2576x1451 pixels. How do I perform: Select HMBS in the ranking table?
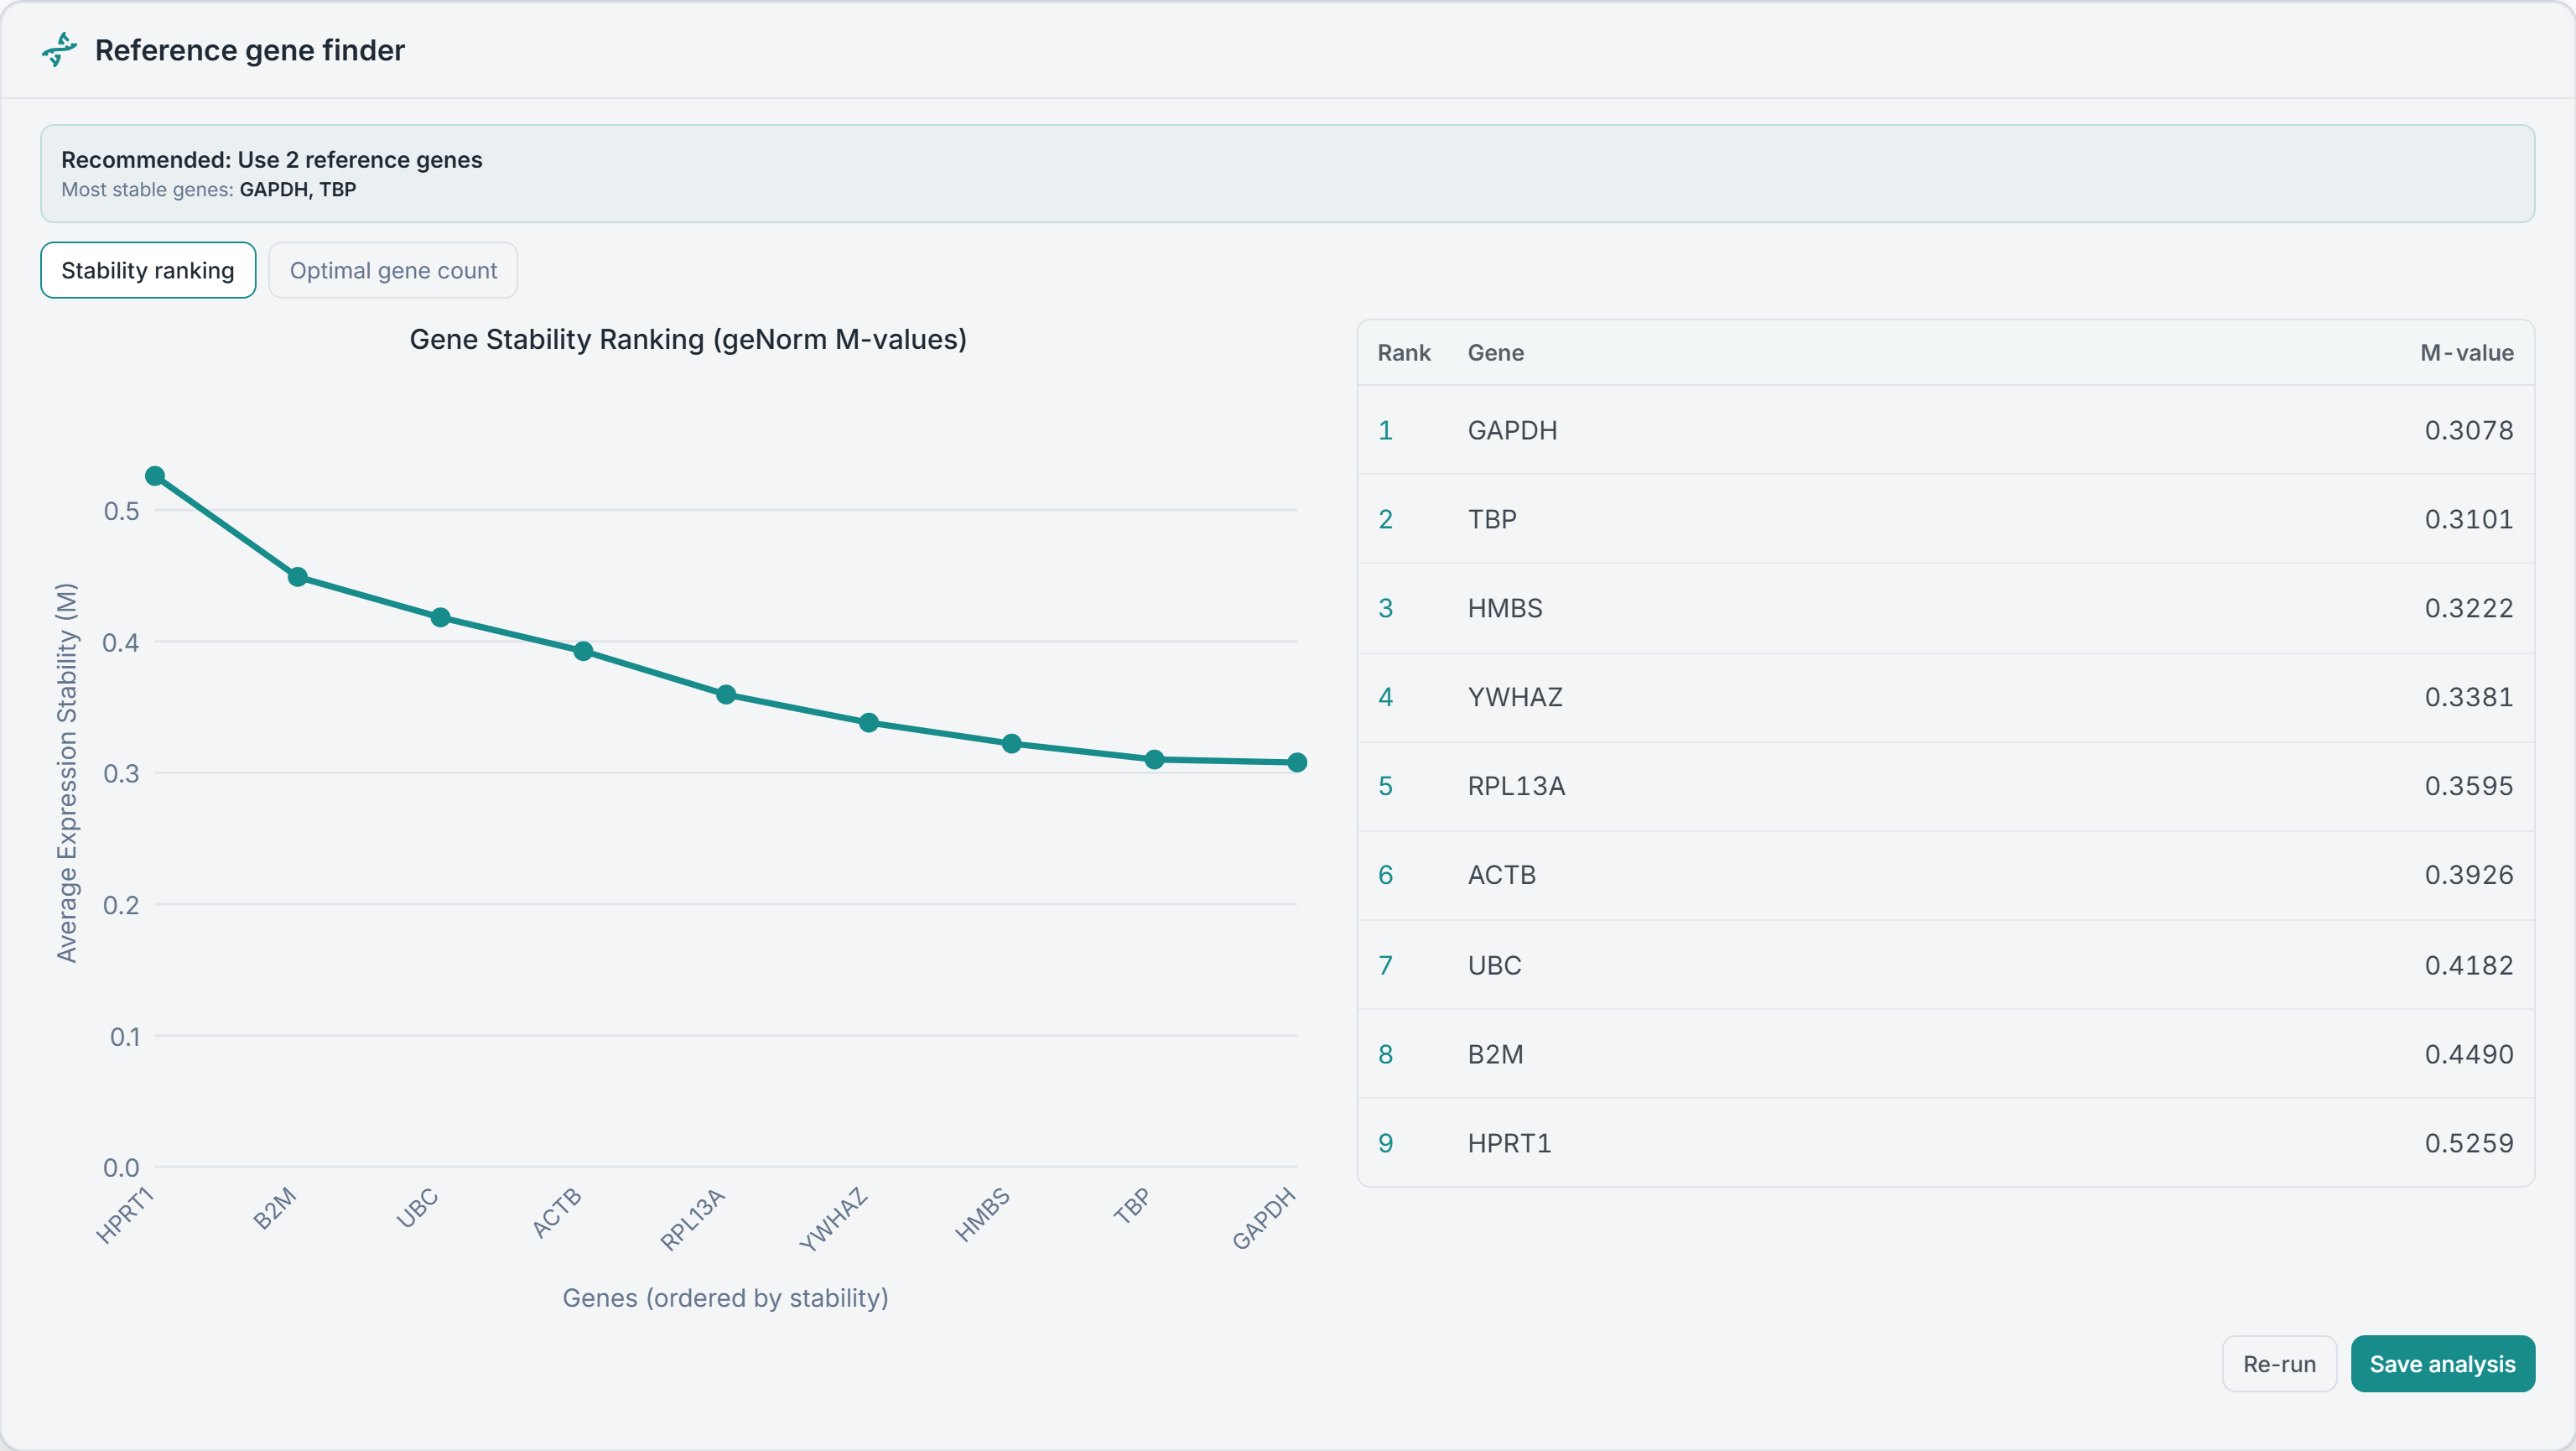[x=1505, y=608]
